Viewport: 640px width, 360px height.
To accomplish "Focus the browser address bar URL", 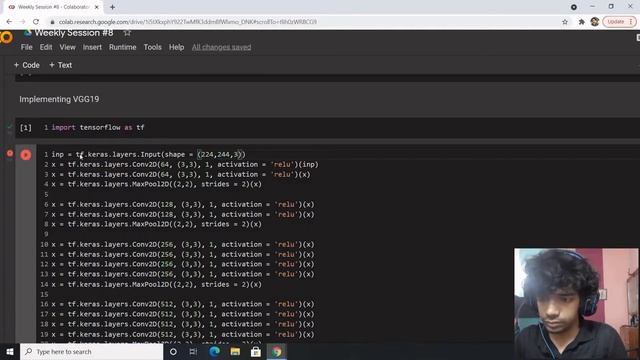I will (x=188, y=22).
